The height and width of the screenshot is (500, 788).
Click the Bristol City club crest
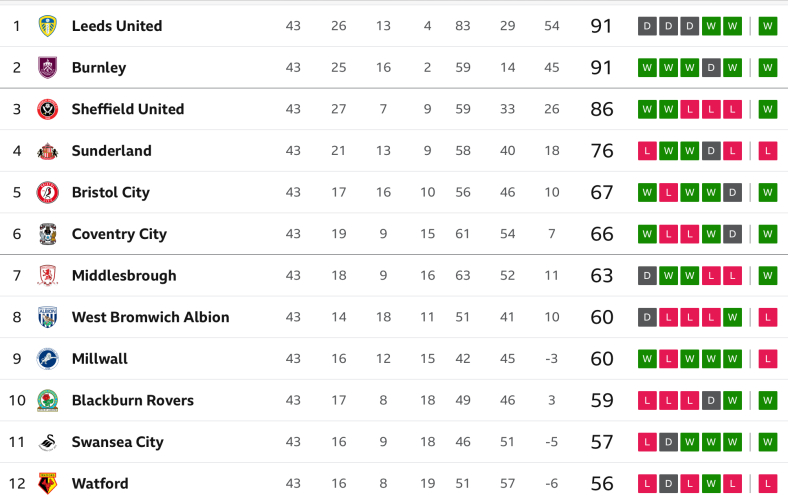coord(48,192)
